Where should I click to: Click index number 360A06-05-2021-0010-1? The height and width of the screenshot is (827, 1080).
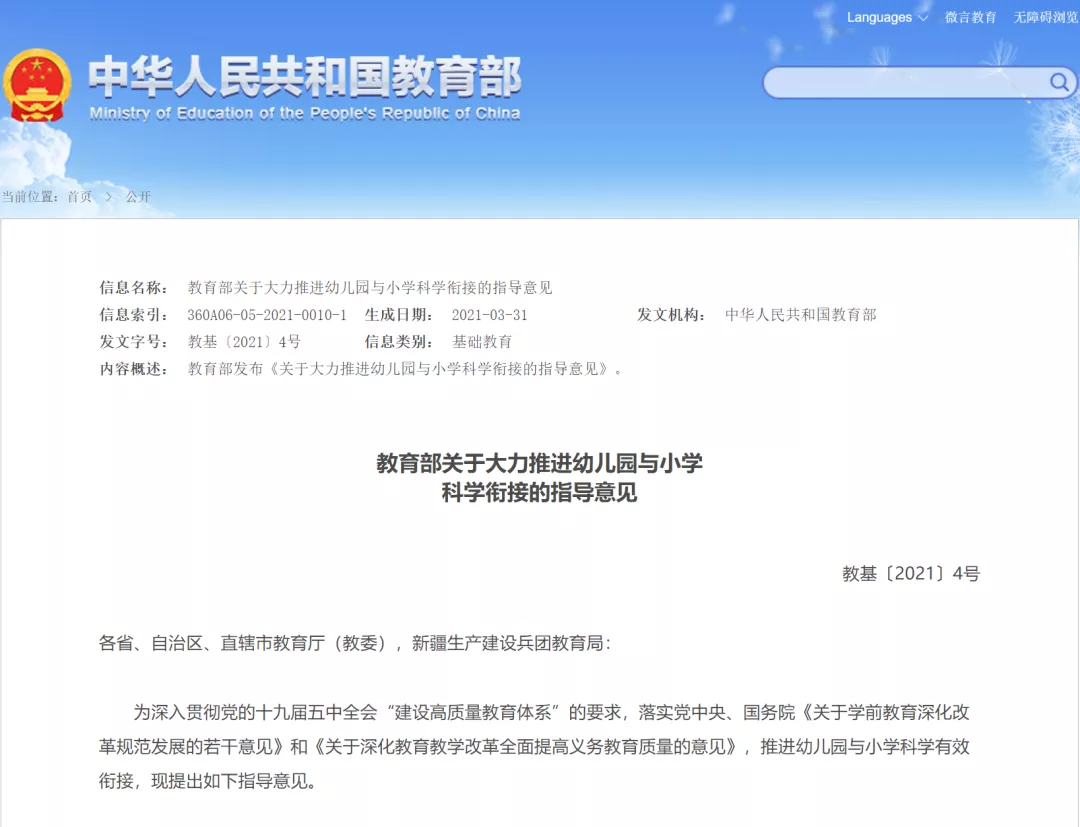pos(267,315)
